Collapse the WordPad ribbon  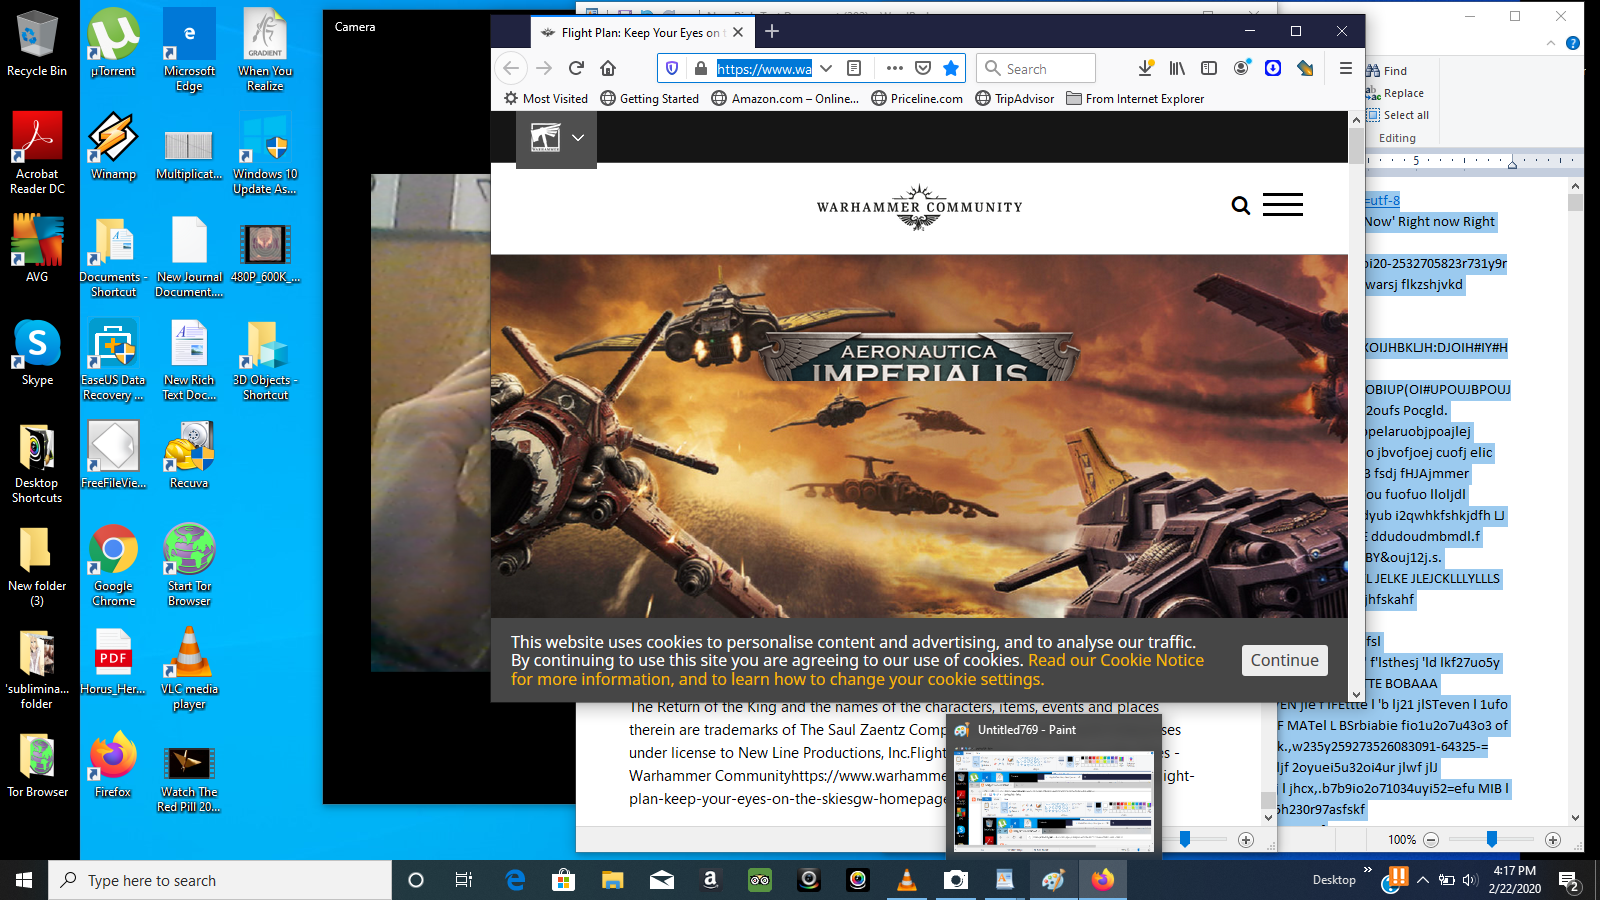(1551, 43)
